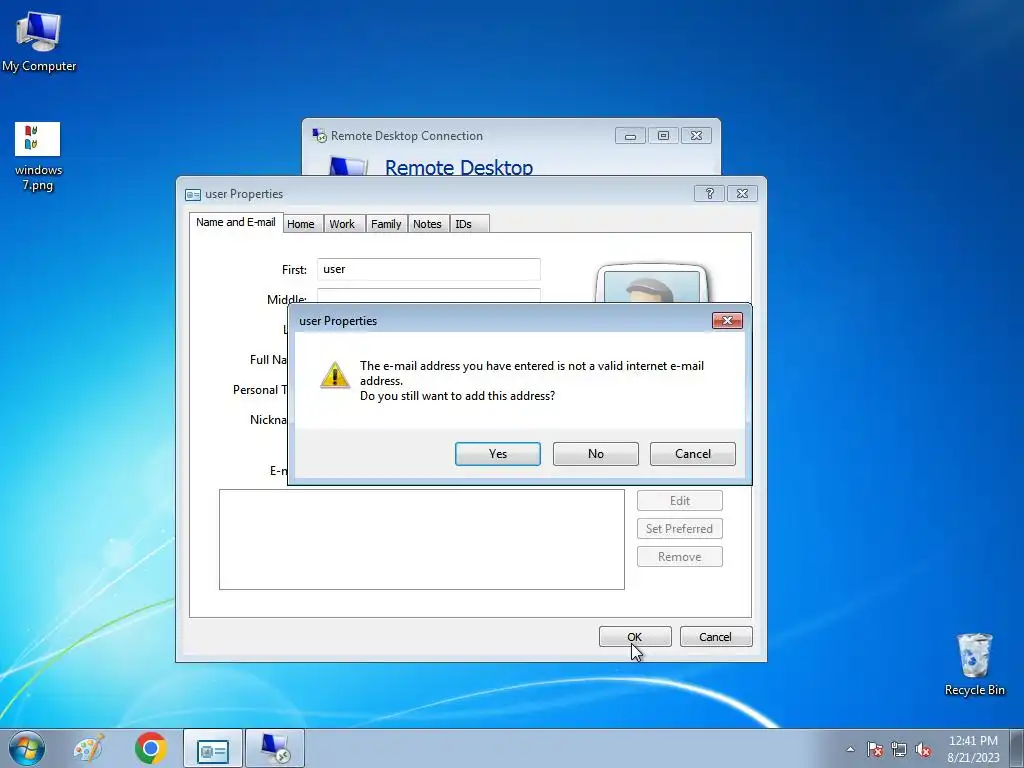This screenshot has height=768, width=1024.
Task: Cancel the invalid e-mail warning dialog
Action: [x=692, y=454]
